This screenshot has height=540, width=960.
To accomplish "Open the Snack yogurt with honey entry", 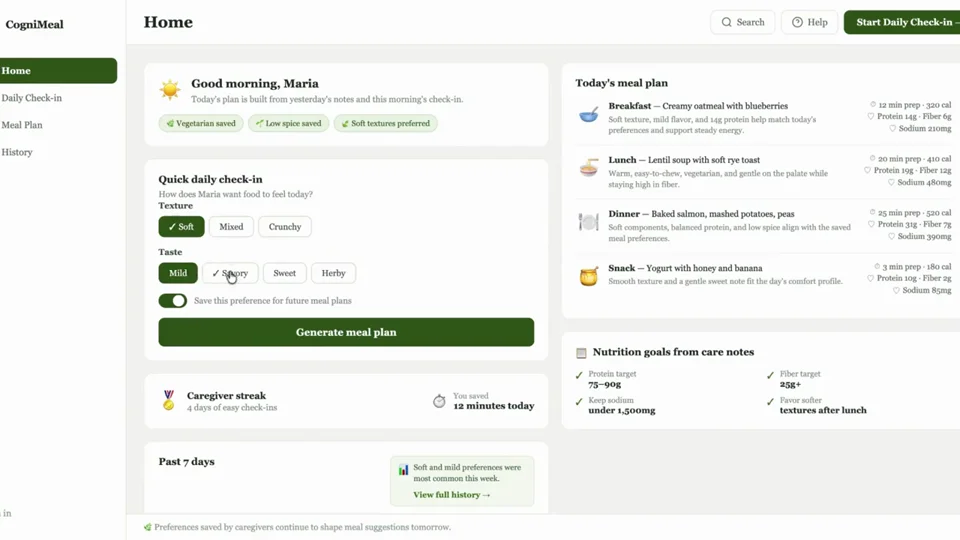I will (763, 278).
